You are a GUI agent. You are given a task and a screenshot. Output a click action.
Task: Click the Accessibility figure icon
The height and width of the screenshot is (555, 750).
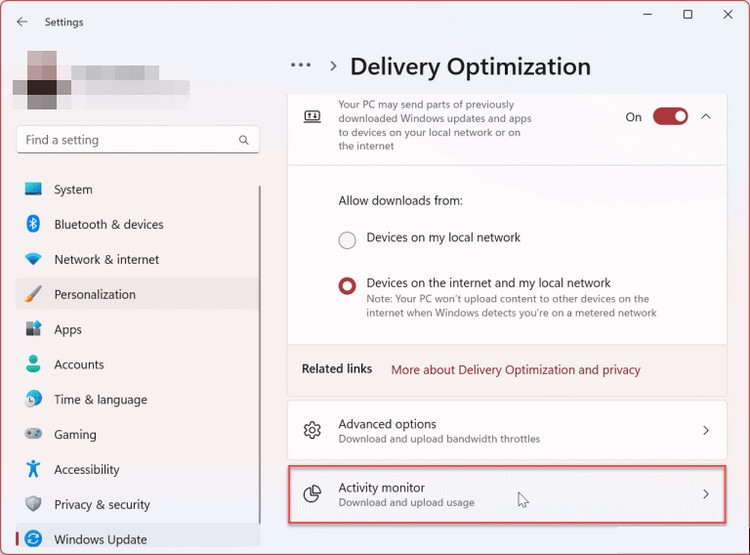[33, 469]
